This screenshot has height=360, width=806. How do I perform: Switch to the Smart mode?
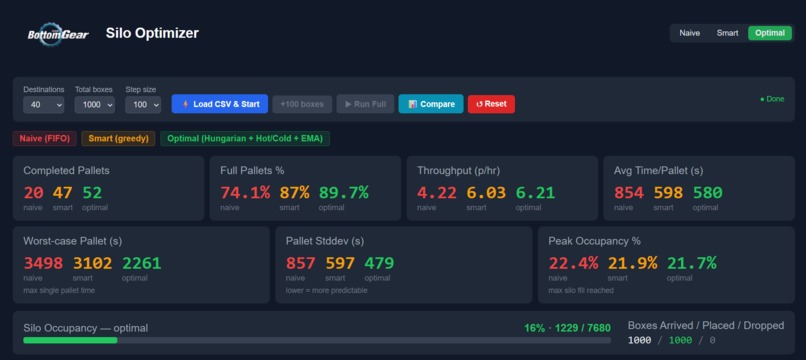(x=727, y=33)
